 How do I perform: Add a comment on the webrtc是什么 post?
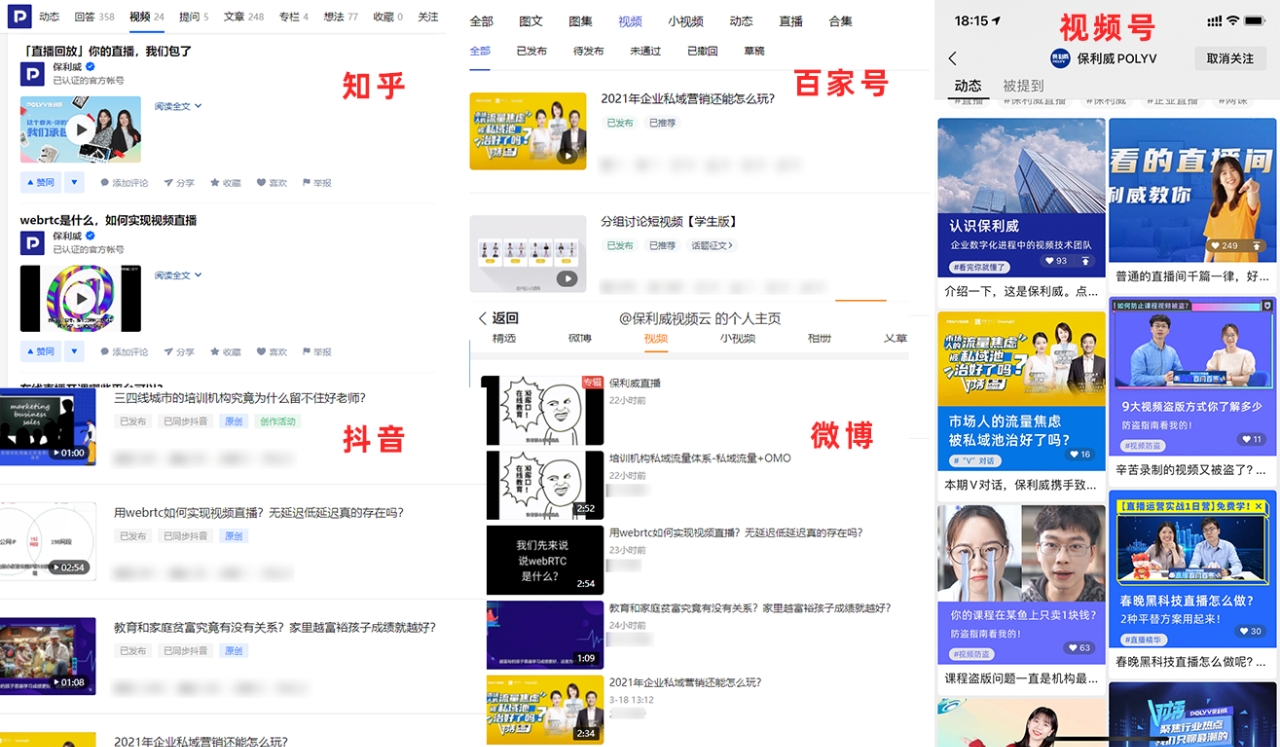click(124, 352)
